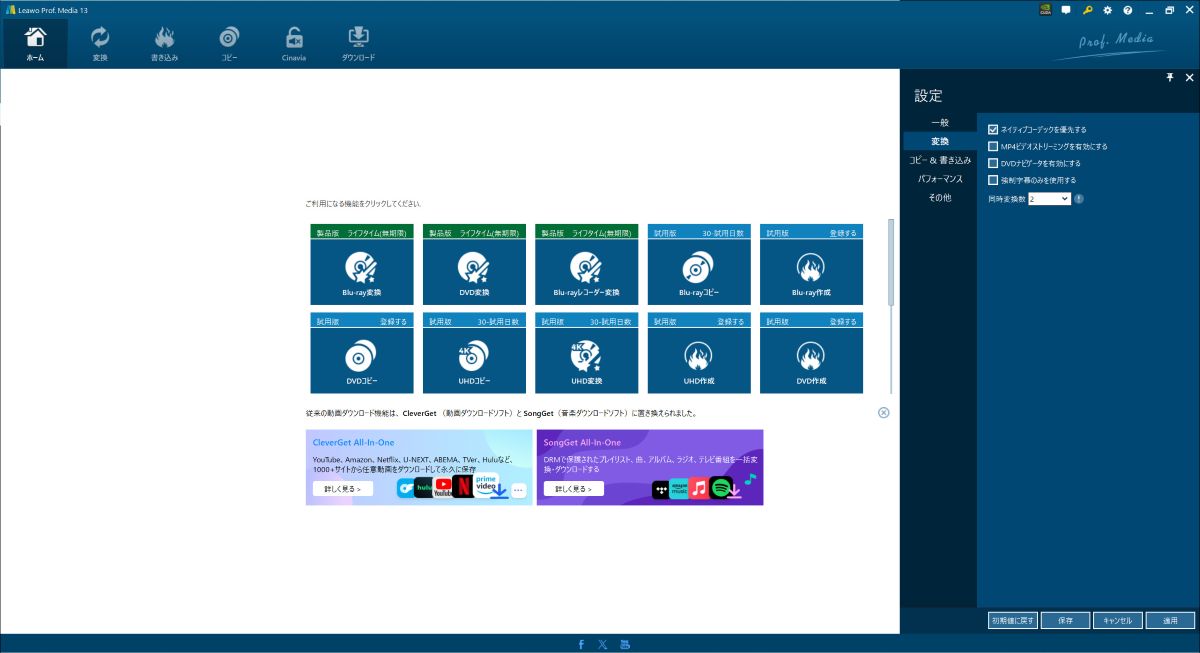Open the Cinavia module
The image size is (1200, 653).
[294, 44]
